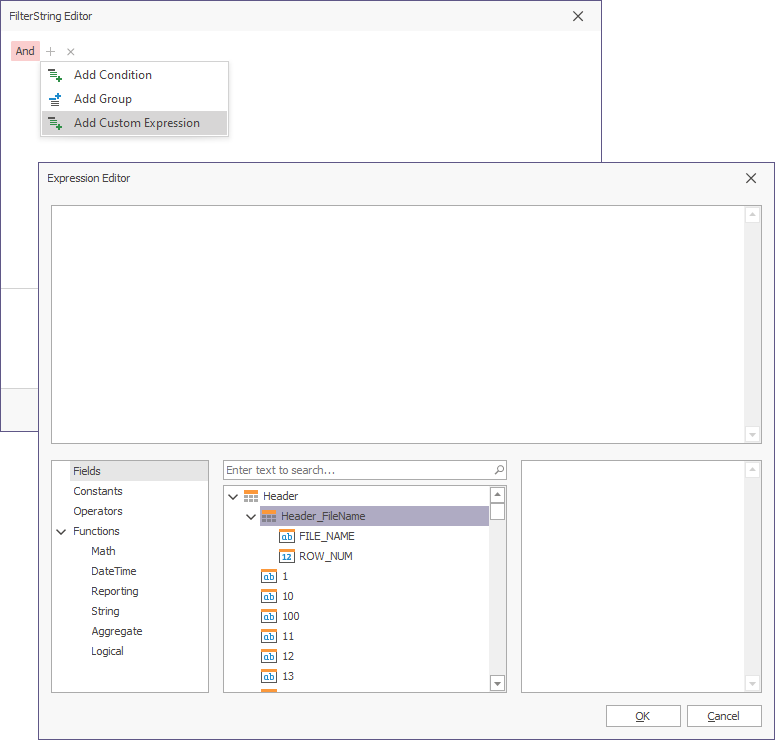Open the DateTime functions list
Viewport: 775px width, 740px height.
(114, 571)
